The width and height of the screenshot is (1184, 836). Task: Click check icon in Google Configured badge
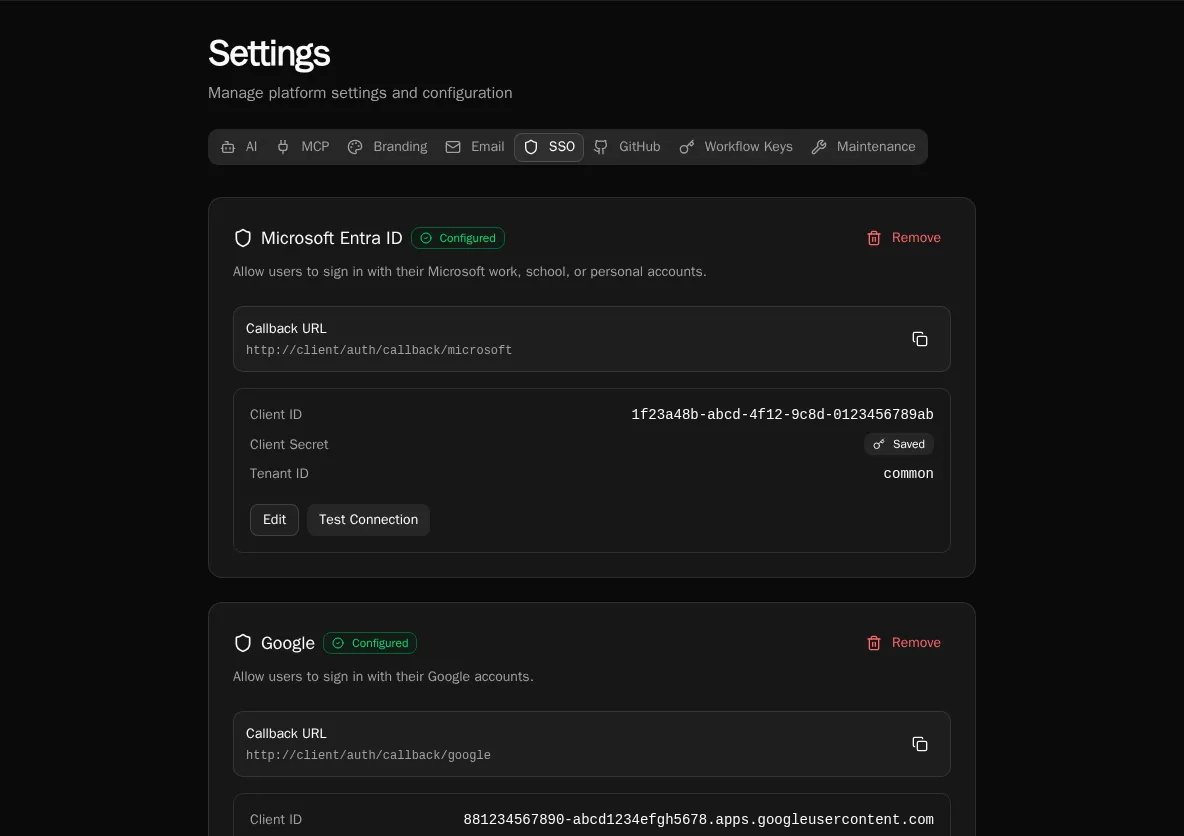338,643
